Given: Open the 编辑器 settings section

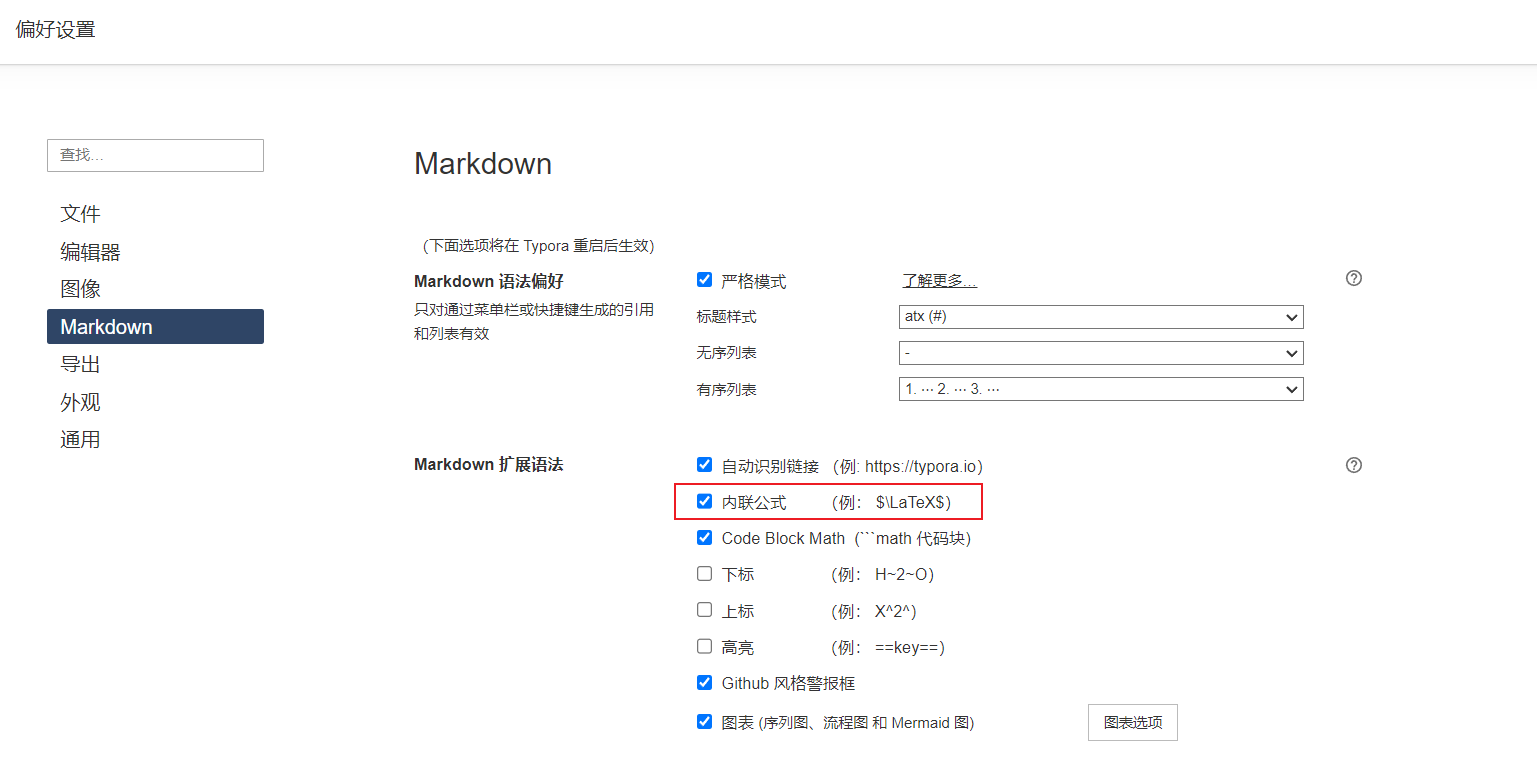Looking at the screenshot, I should pyautogui.click(x=155, y=252).
